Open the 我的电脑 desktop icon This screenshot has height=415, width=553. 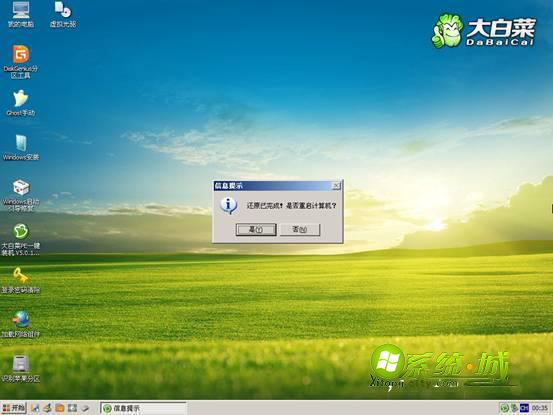point(20,14)
